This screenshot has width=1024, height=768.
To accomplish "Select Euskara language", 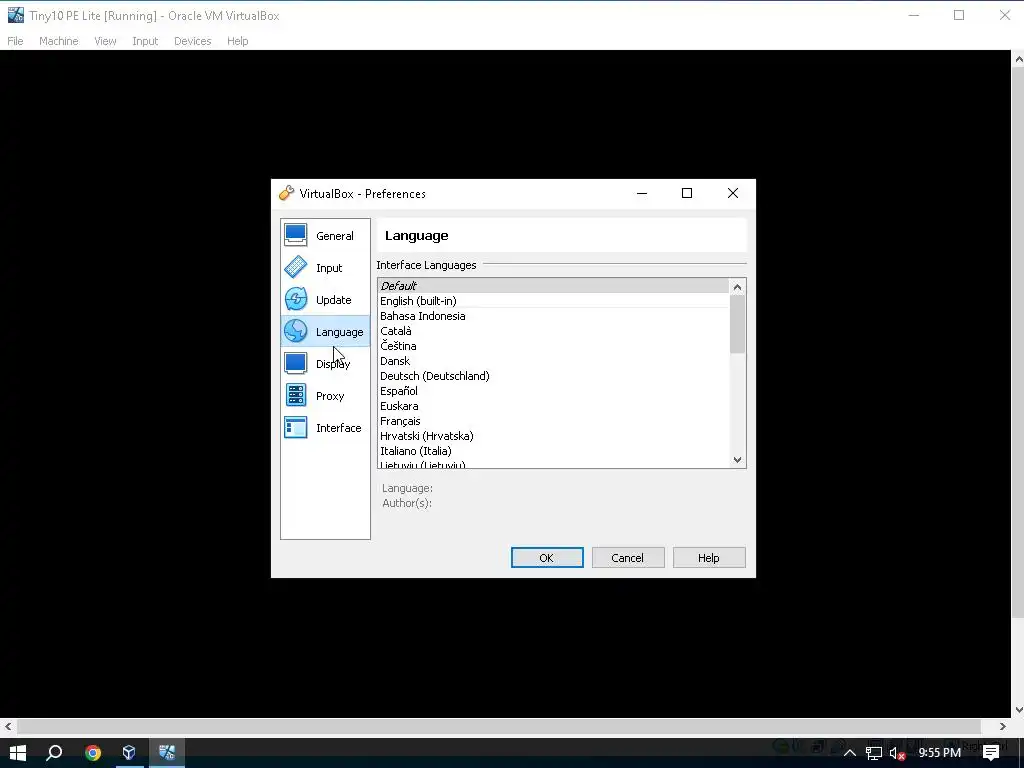I will tap(553, 406).
